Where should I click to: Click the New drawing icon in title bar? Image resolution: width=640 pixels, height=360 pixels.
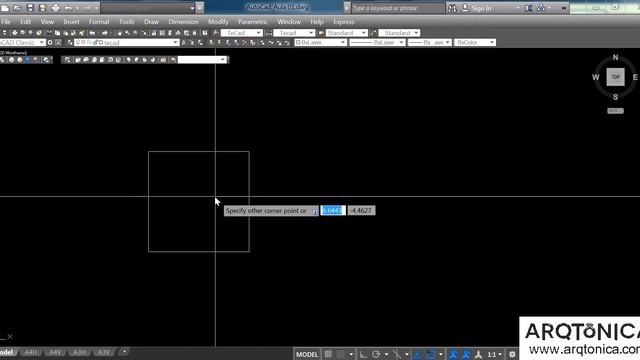click(x=5, y=8)
